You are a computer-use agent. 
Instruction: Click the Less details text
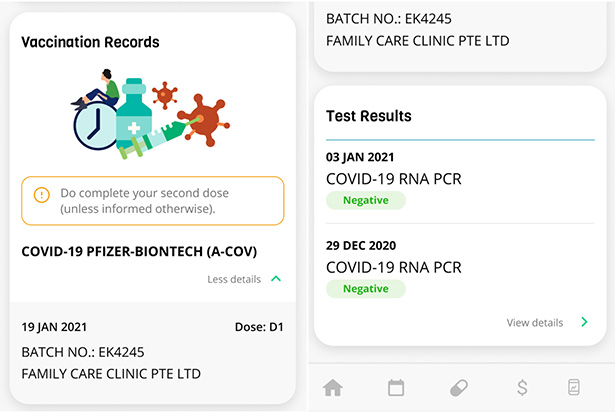click(x=234, y=279)
